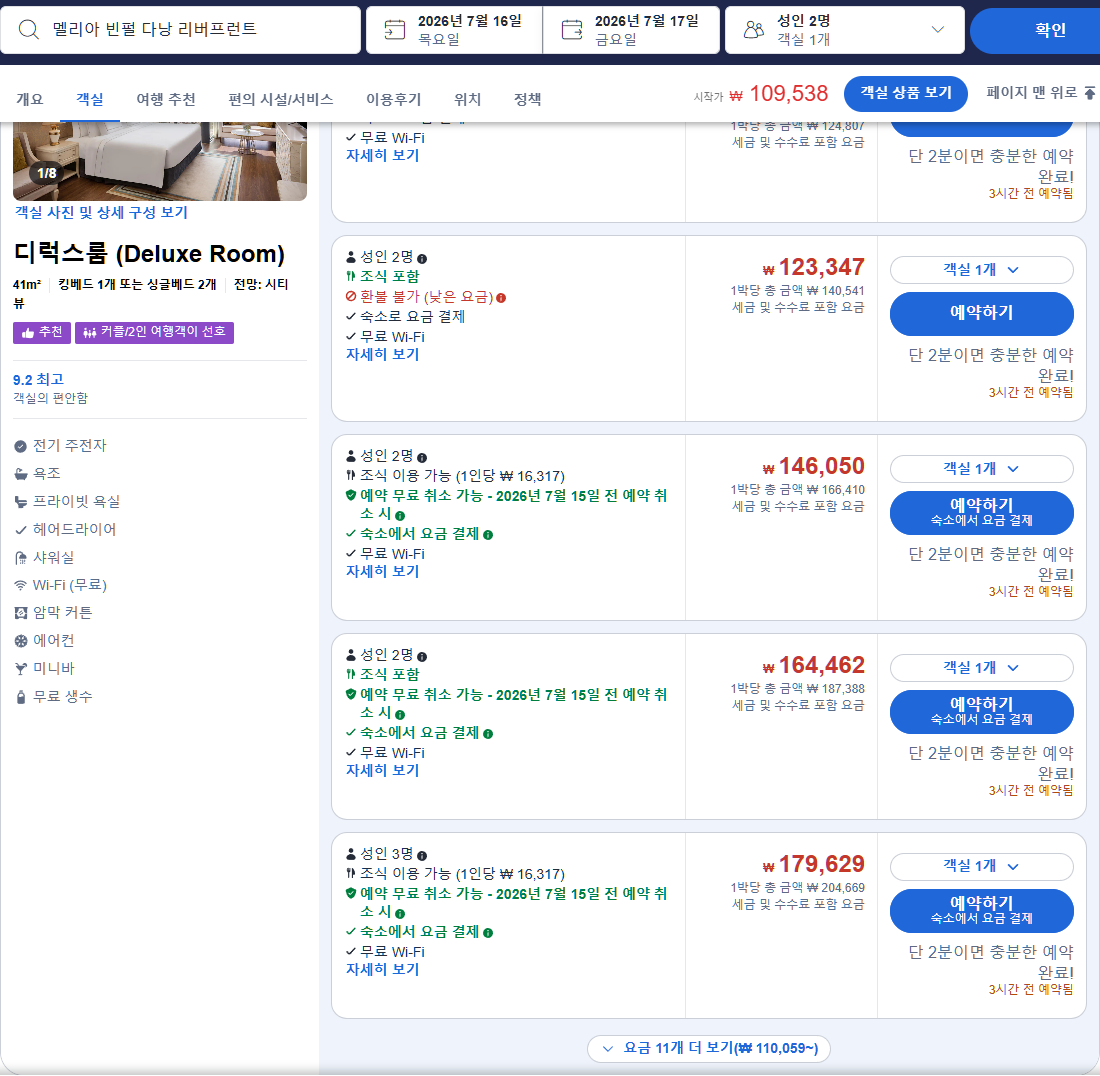Open the guests and rooms dropdown

tap(845, 29)
